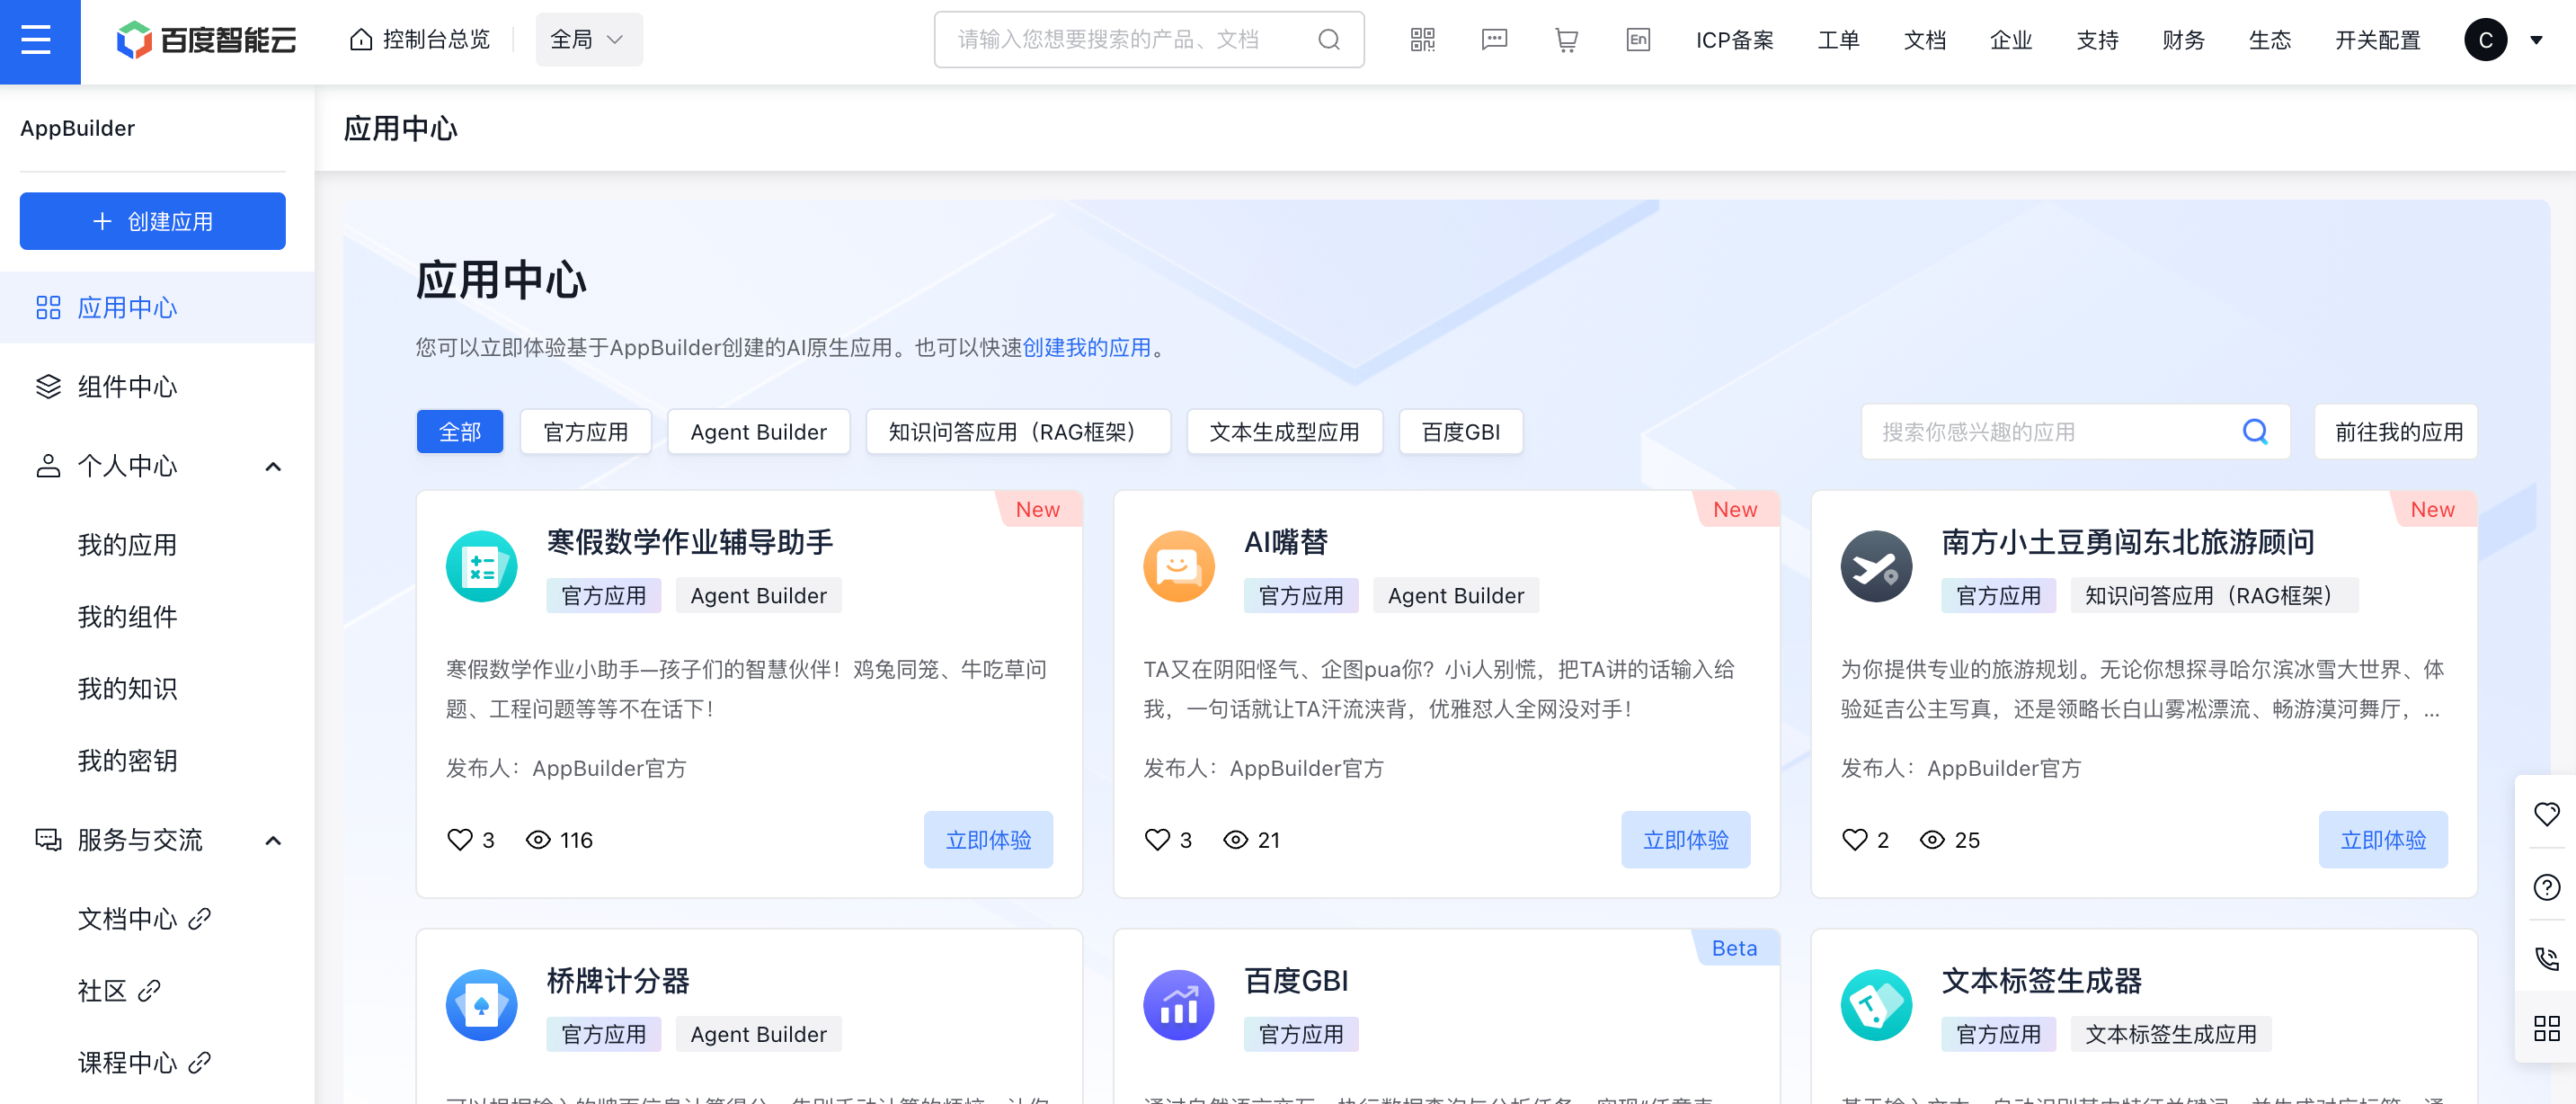The height and width of the screenshot is (1104, 2576).
Task: Open the shopping cart icon
Action: point(1566,40)
